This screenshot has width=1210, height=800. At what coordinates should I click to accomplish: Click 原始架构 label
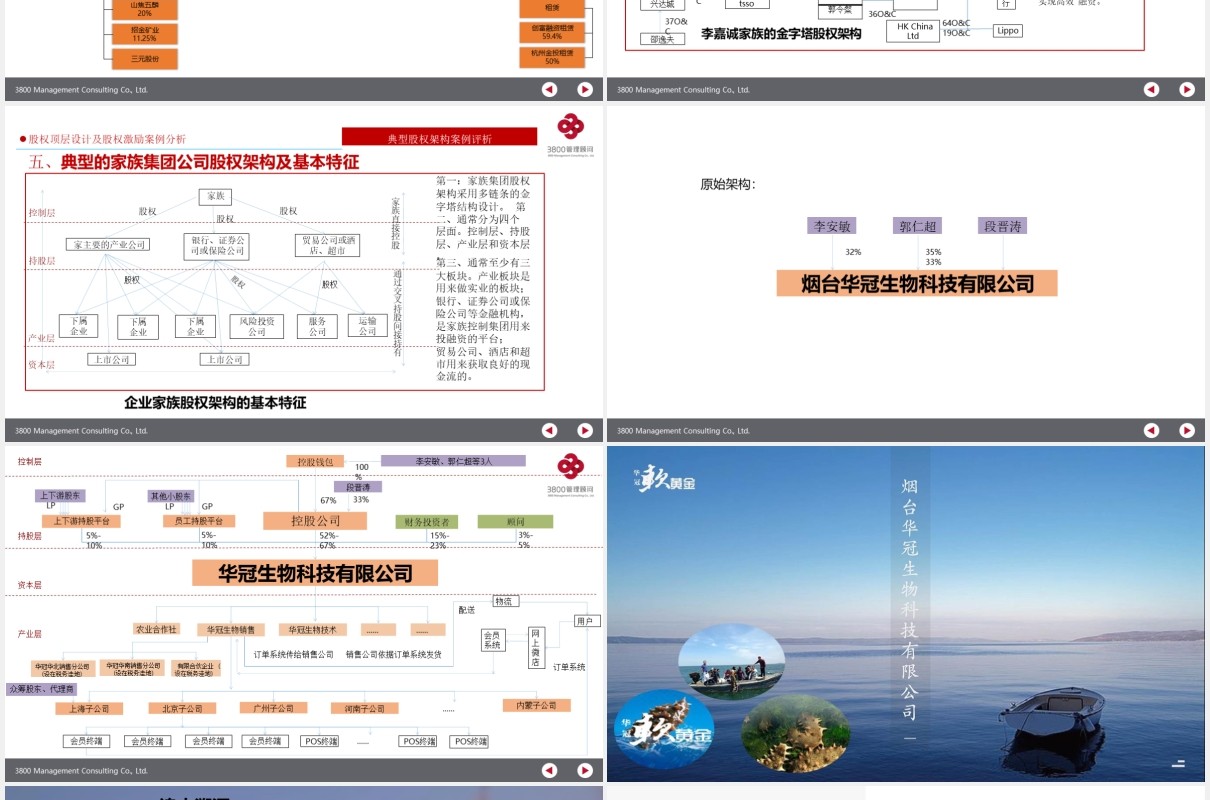727,185
